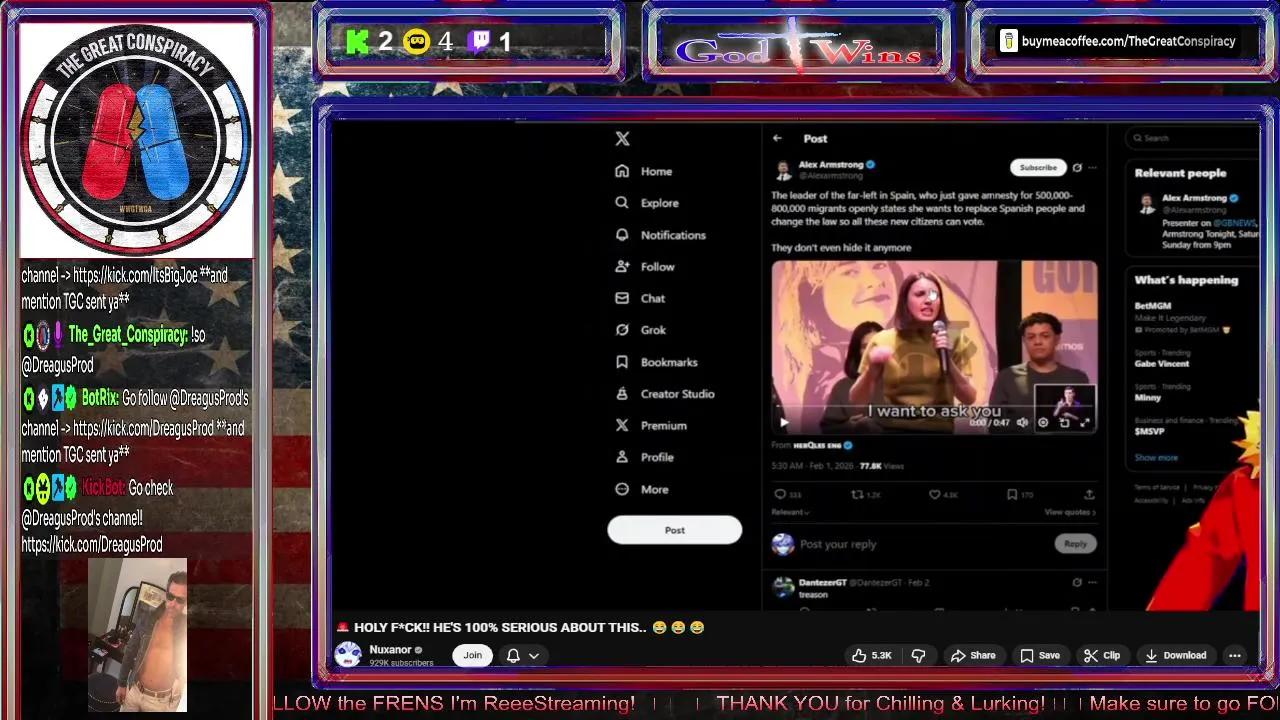Click the reply comment icon on post
The image size is (1280, 720).
pyautogui.click(x=780, y=494)
